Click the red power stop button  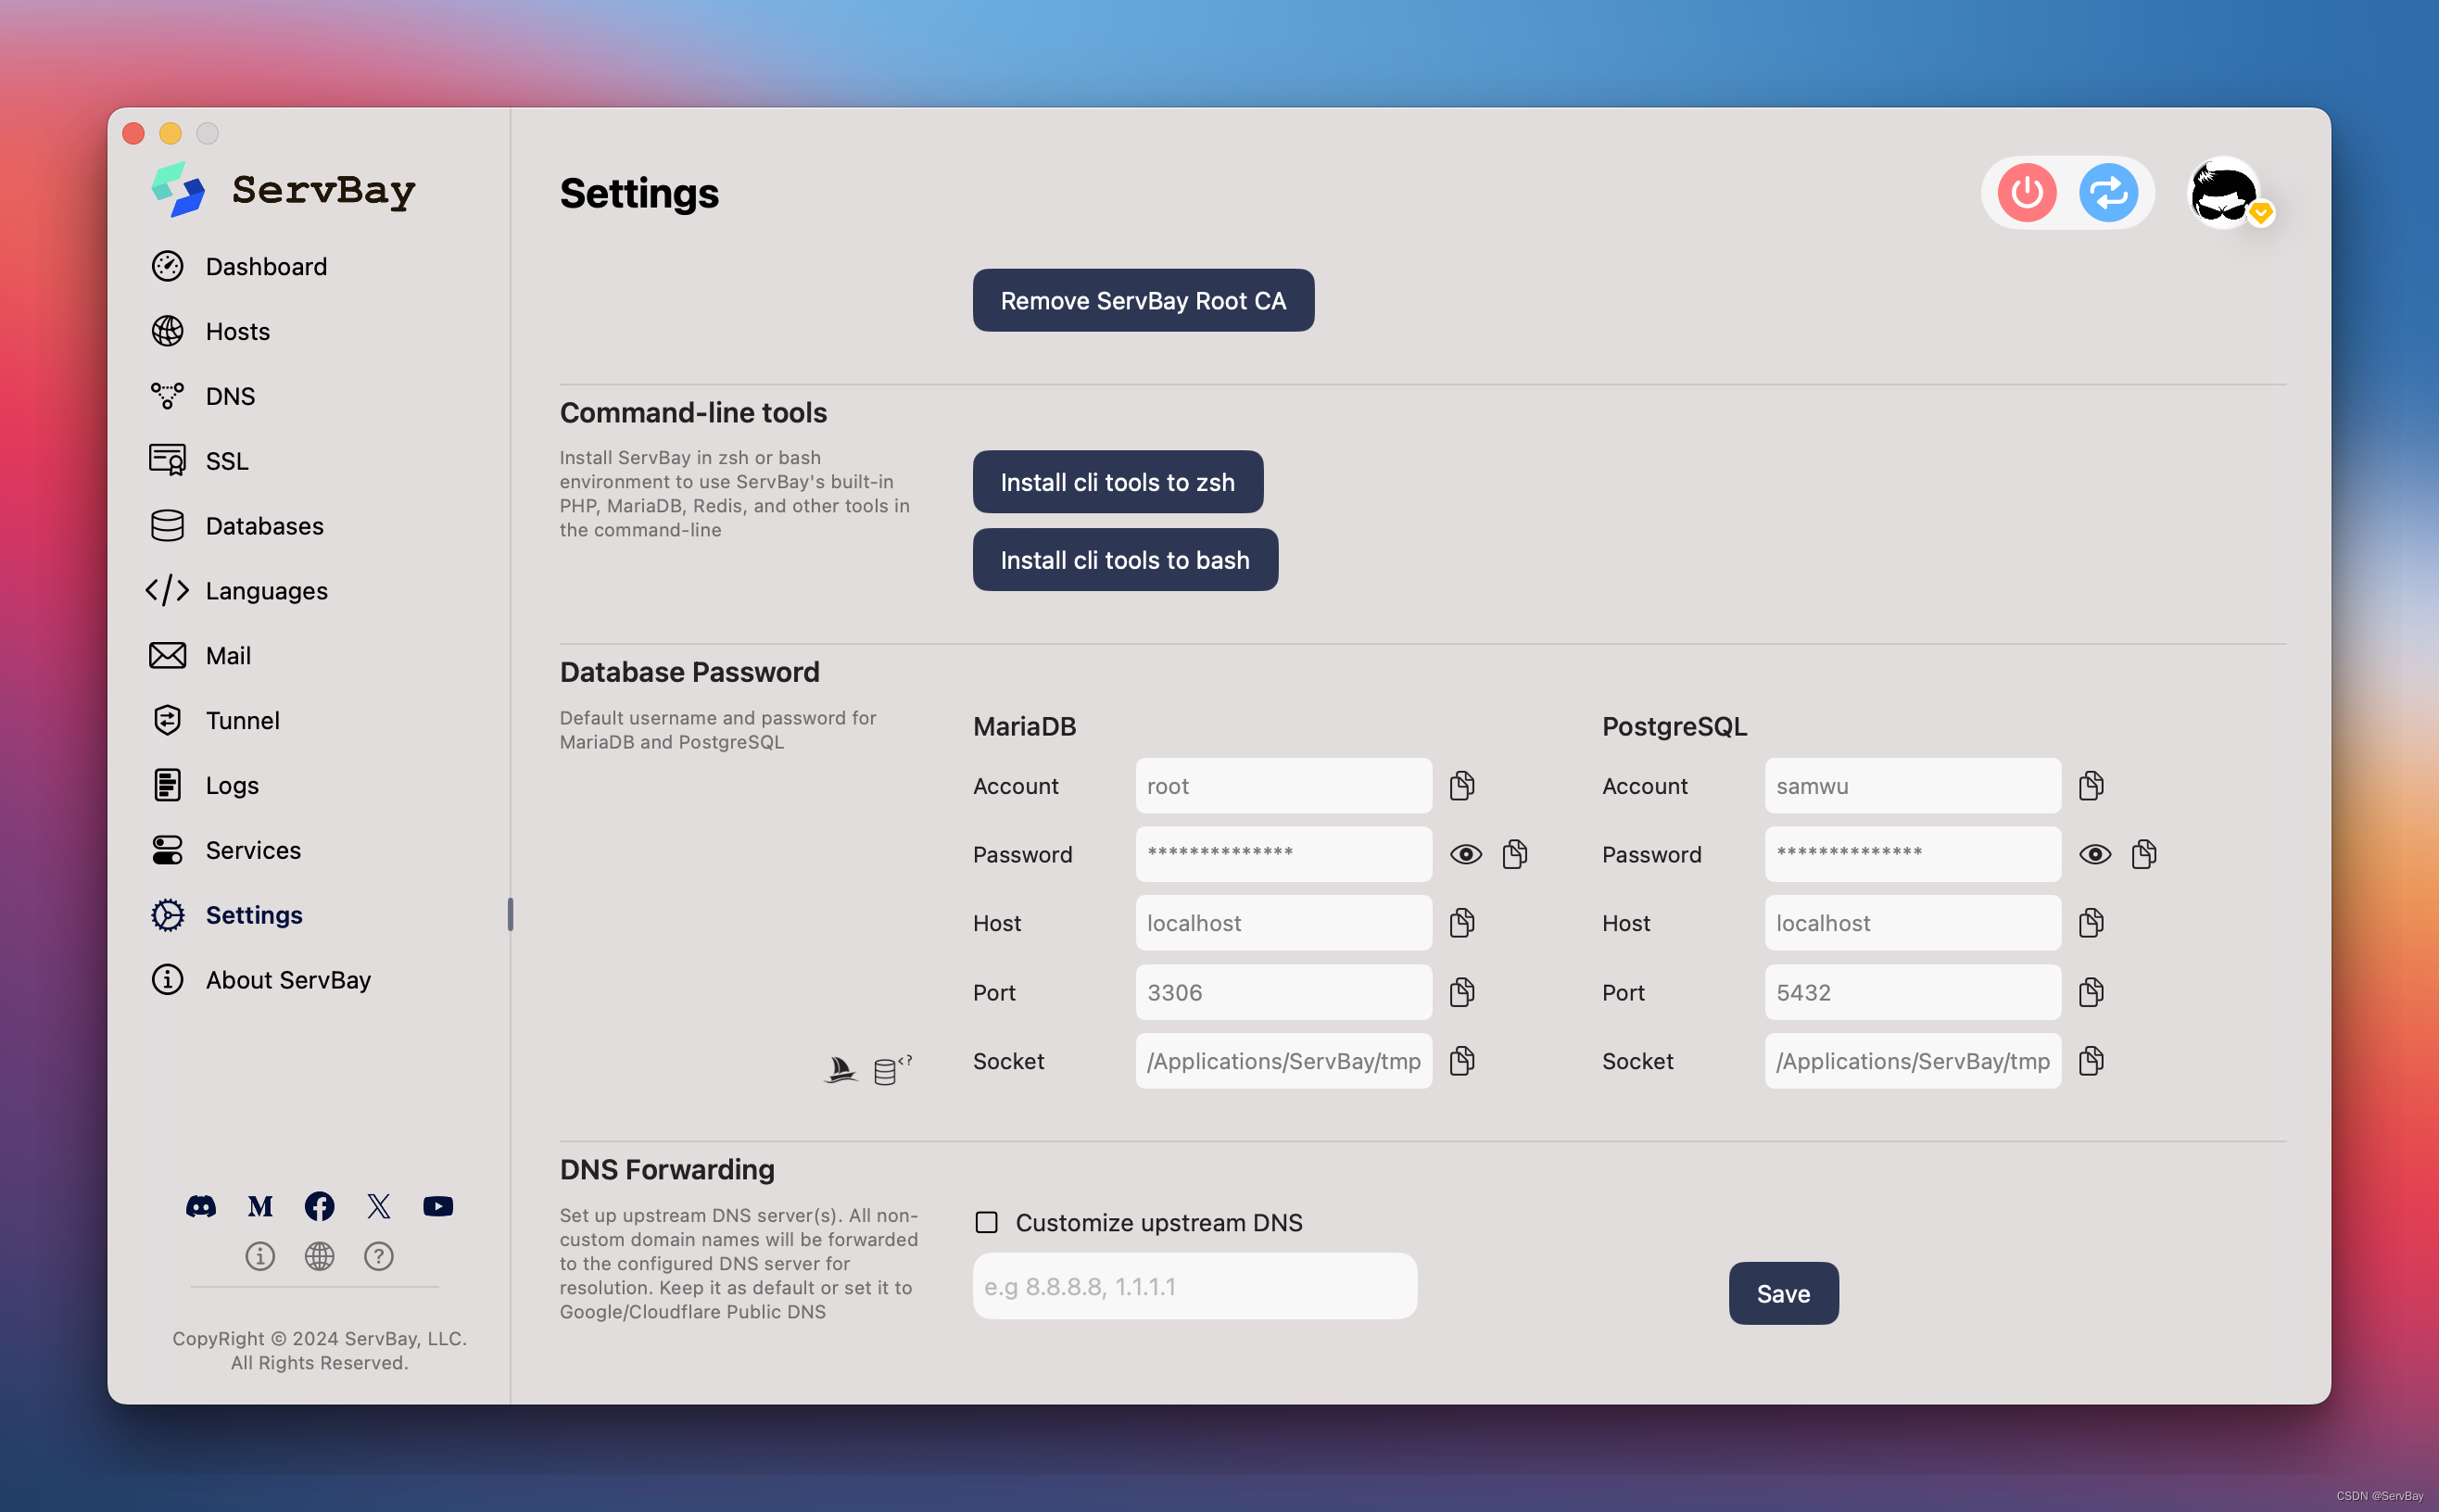(x=2026, y=192)
